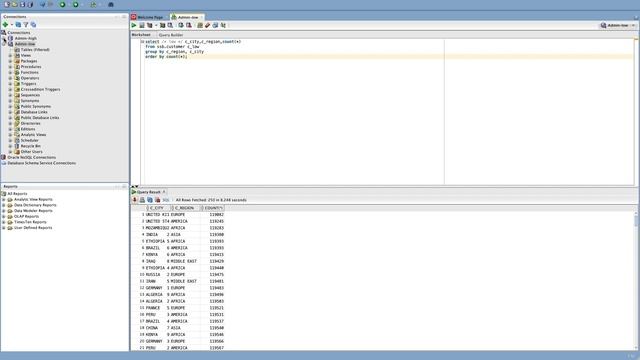640x360 pixels.
Task: Click the pin icon in Query Result toolbar
Action: (x=134, y=200)
